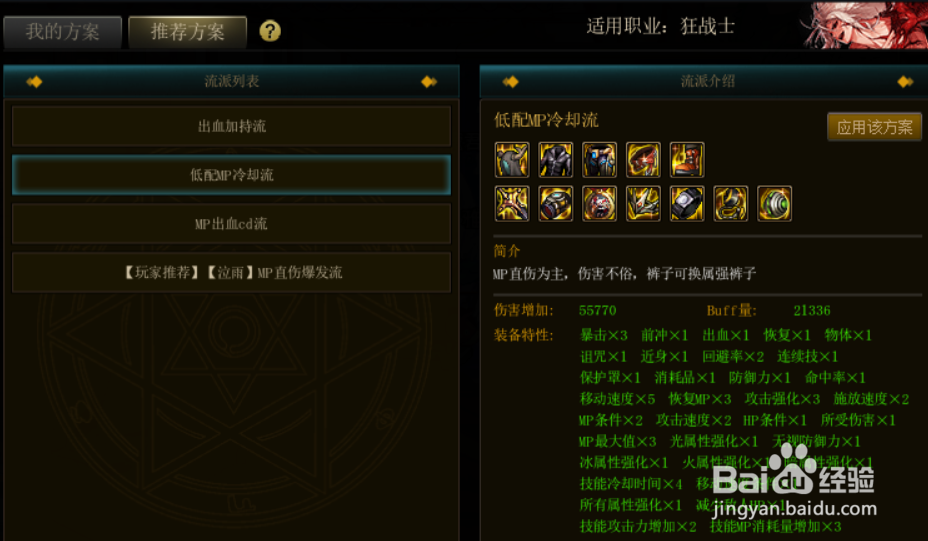Select the 出血加持流 build entry
The height and width of the screenshot is (541, 928).
231,126
